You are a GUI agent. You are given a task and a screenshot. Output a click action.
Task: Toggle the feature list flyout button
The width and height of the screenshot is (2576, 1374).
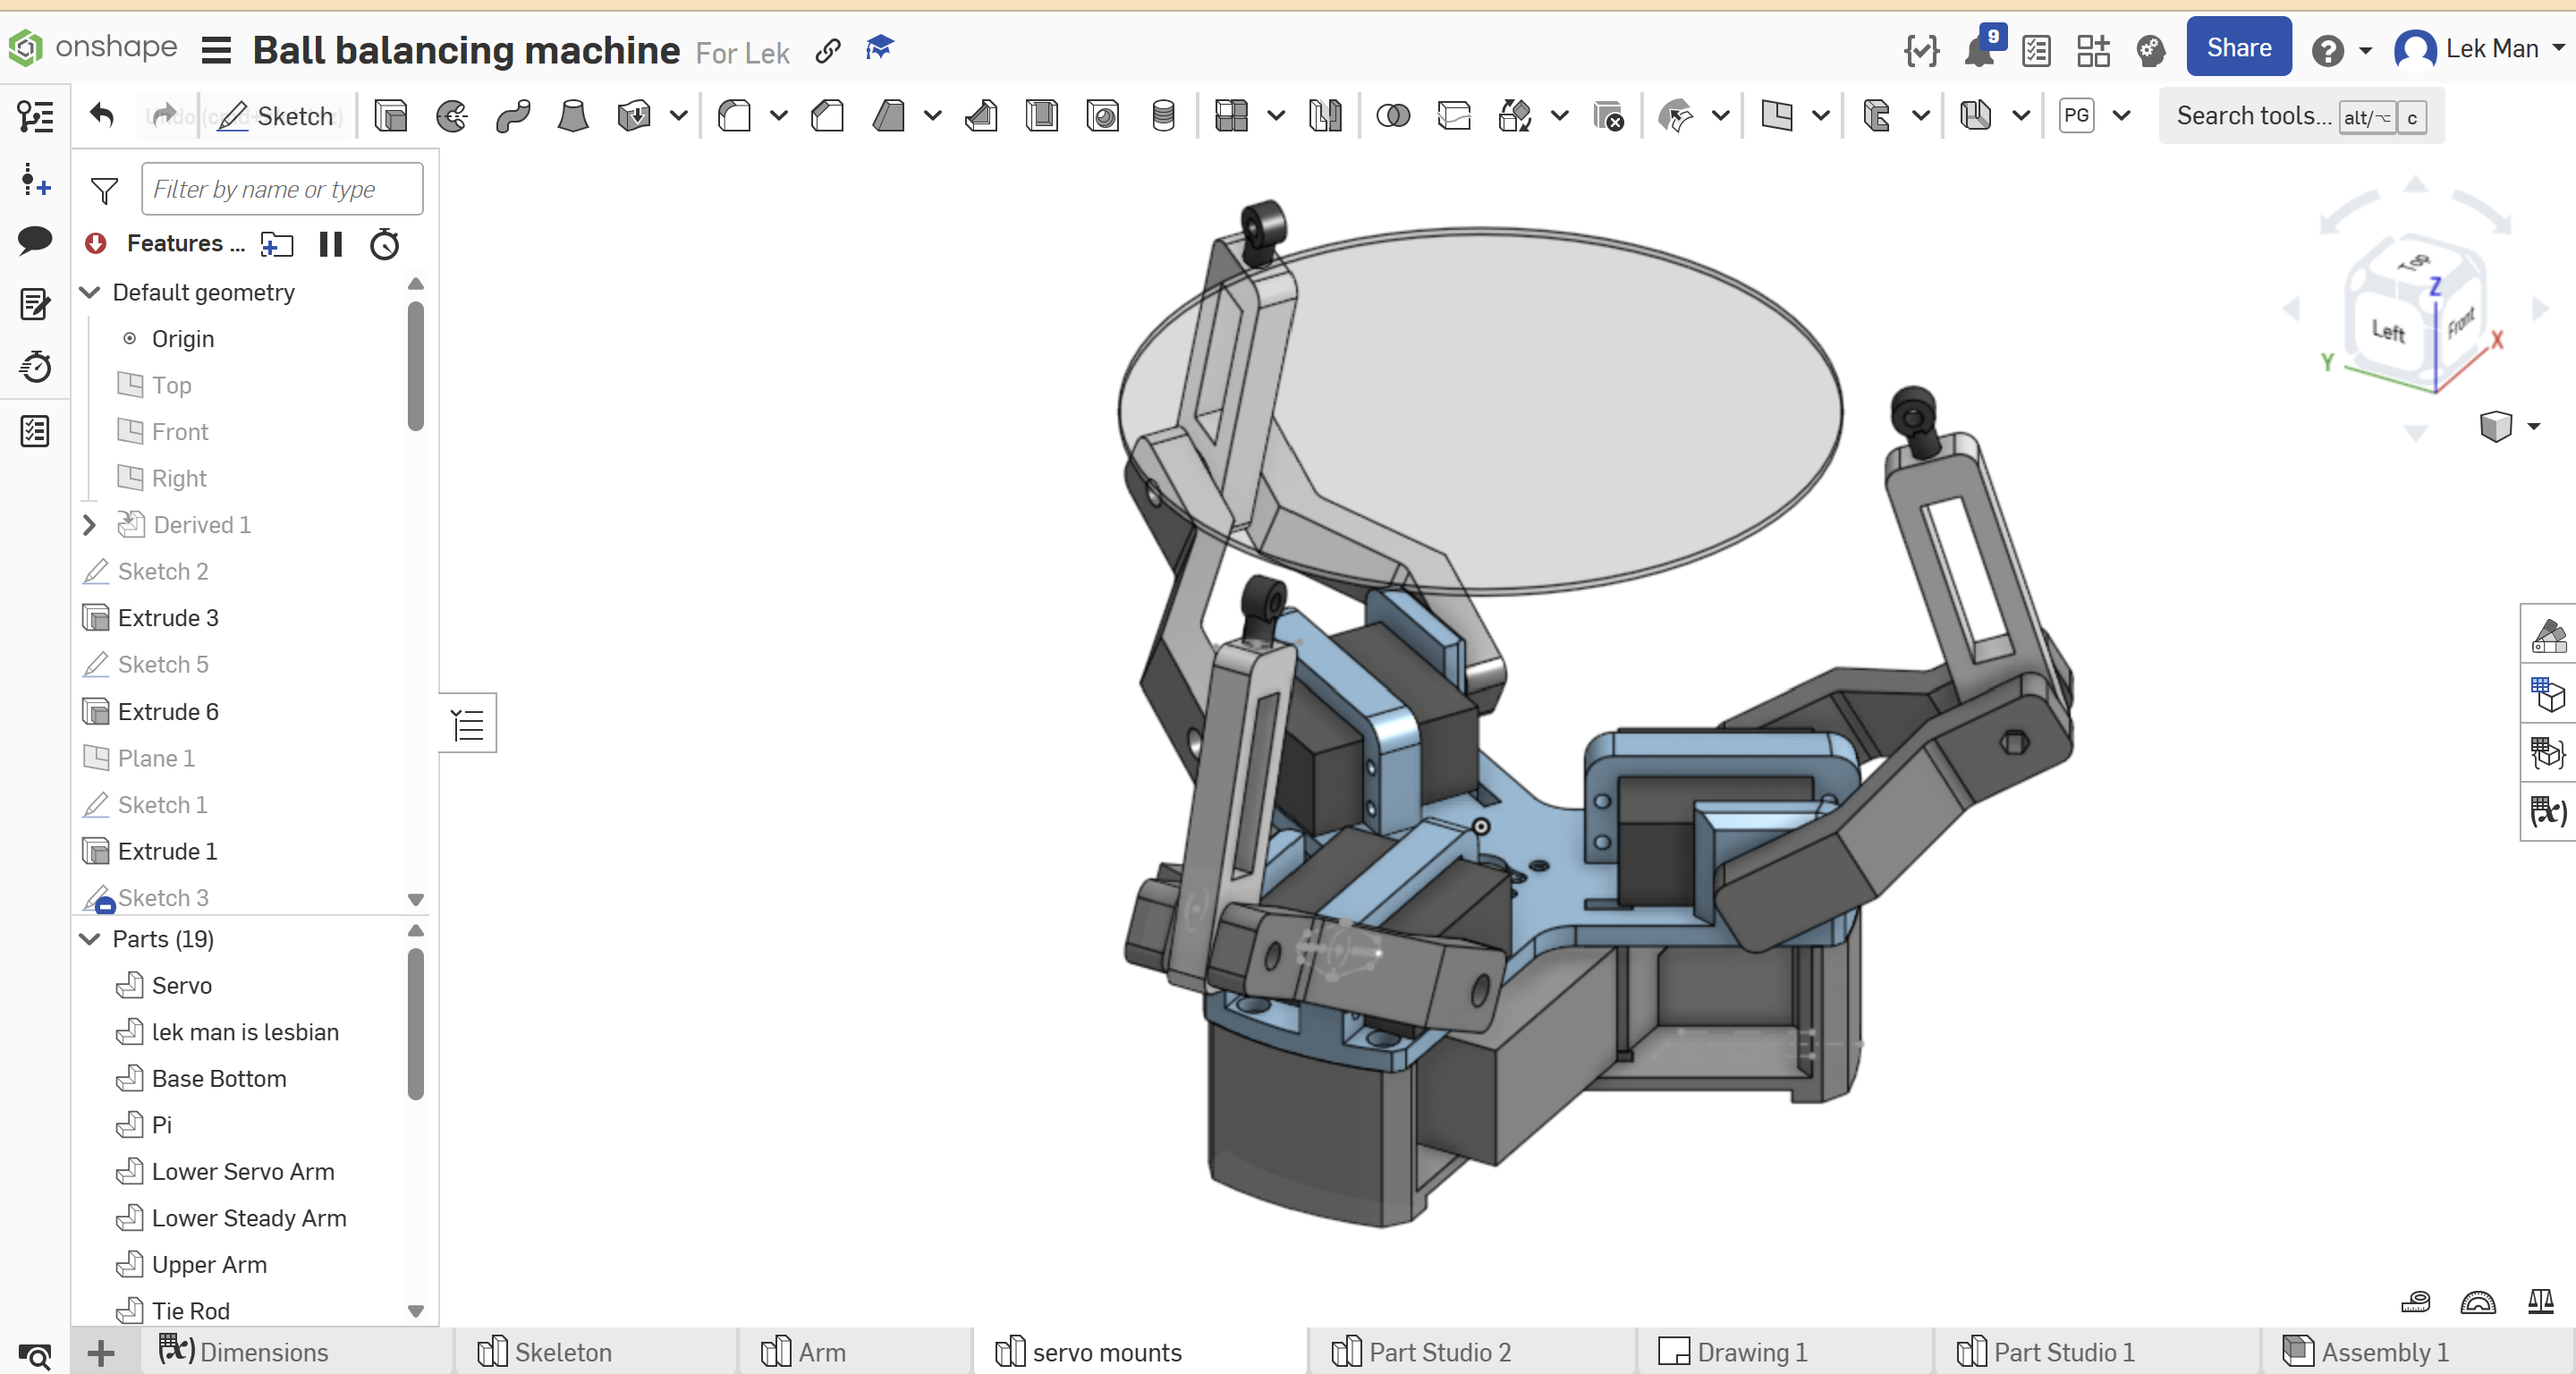pos(468,724)
